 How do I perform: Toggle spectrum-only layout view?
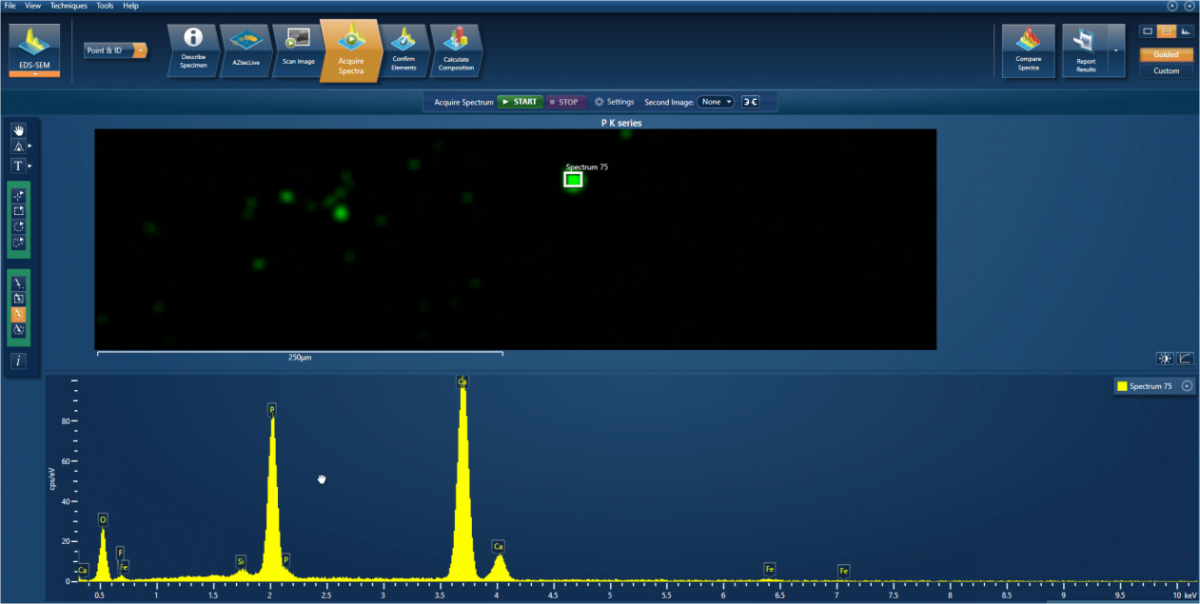point(1186,31)
